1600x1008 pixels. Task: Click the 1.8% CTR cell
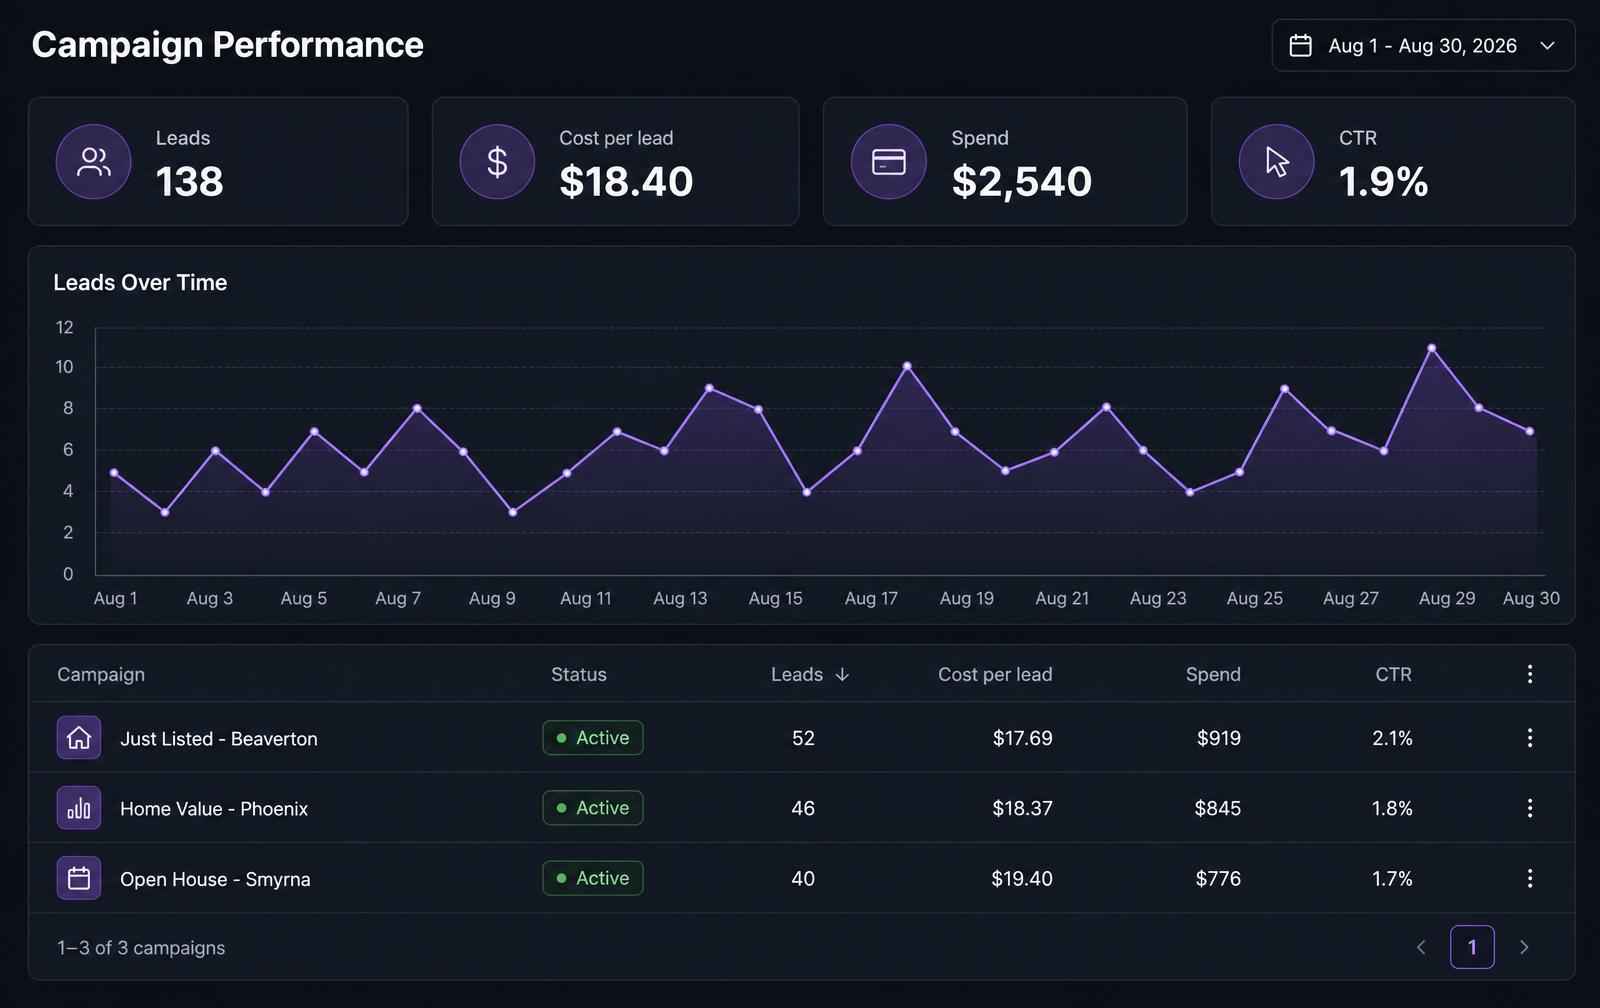[x=1392, y=808]
